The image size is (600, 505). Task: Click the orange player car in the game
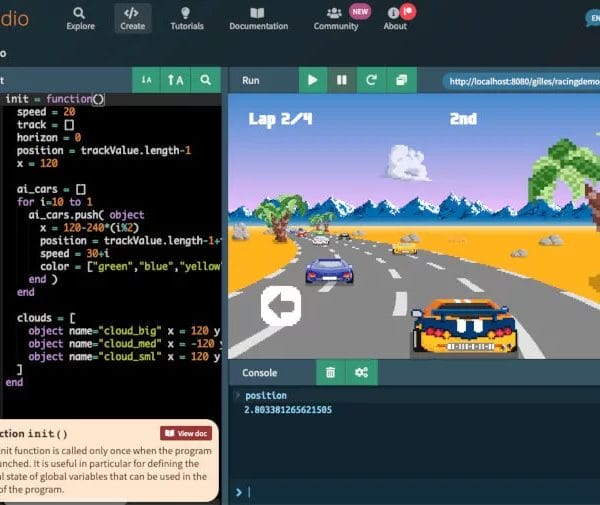[464, 327]
